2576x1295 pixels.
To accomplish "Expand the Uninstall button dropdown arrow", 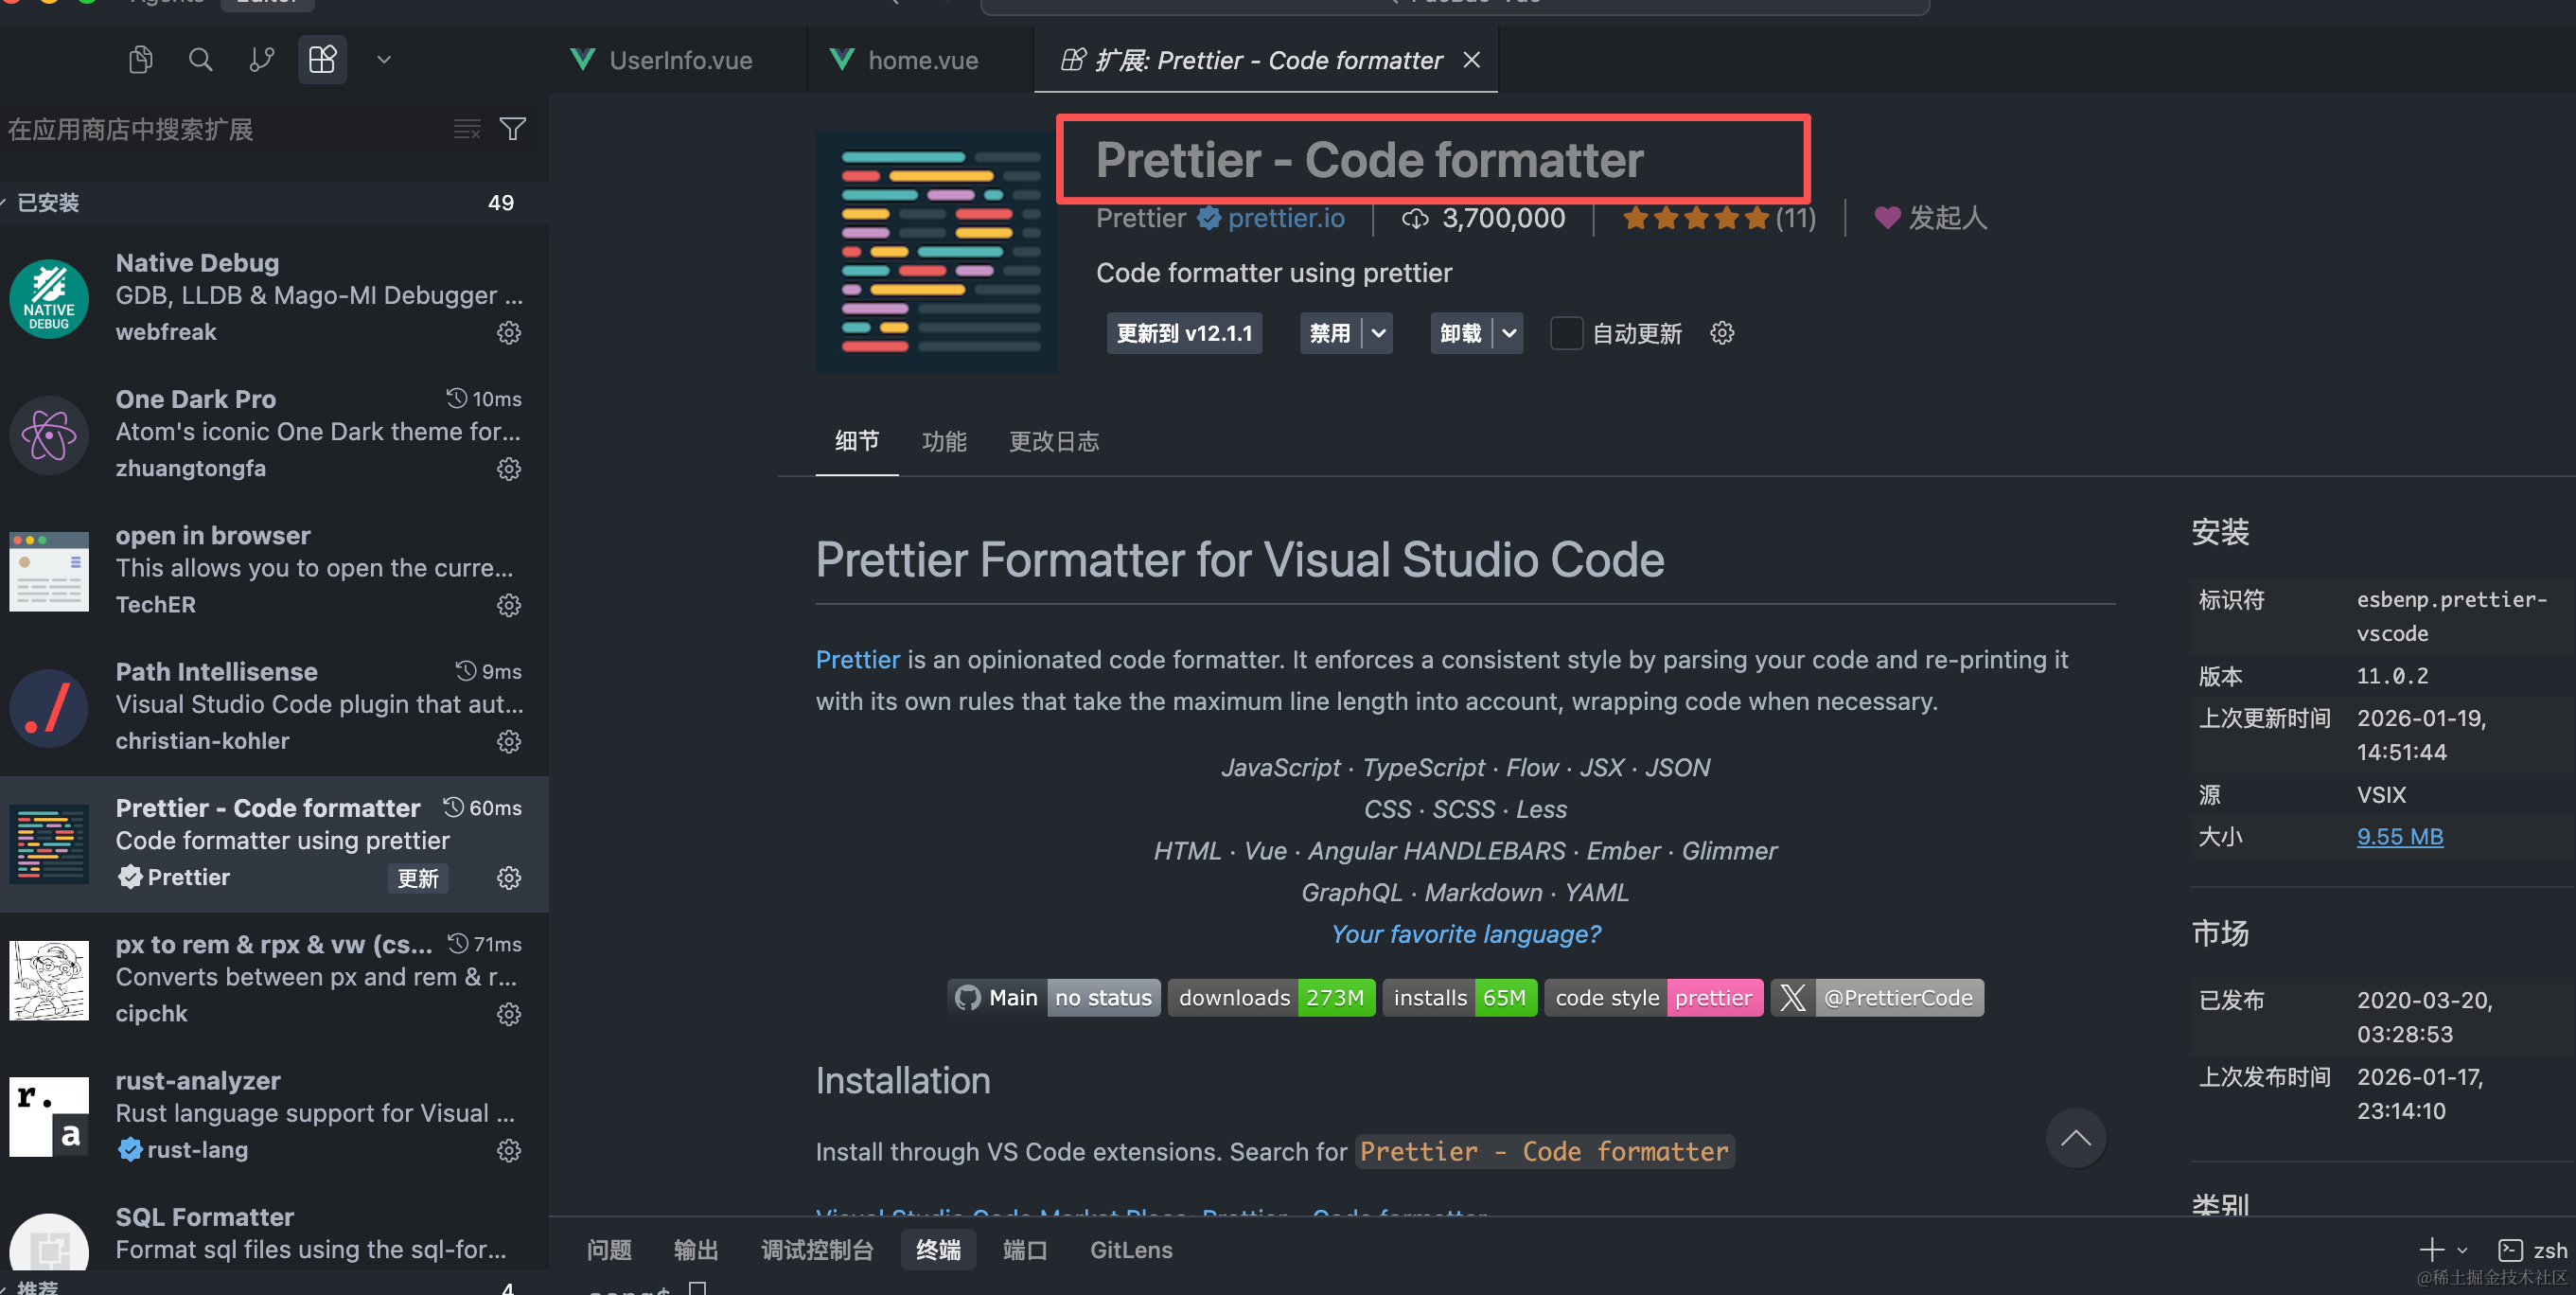I will point(1509,333).
